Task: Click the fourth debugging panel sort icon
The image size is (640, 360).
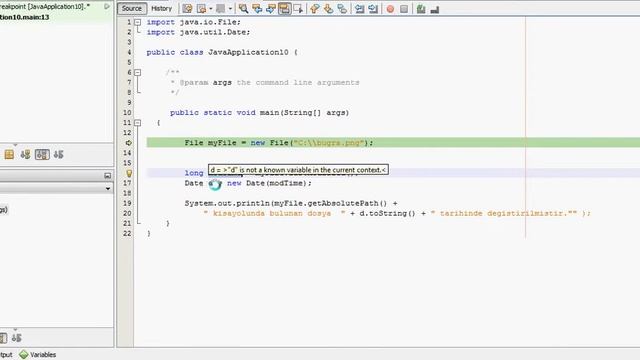Action: pyautogui.click(x=58, y=154)
